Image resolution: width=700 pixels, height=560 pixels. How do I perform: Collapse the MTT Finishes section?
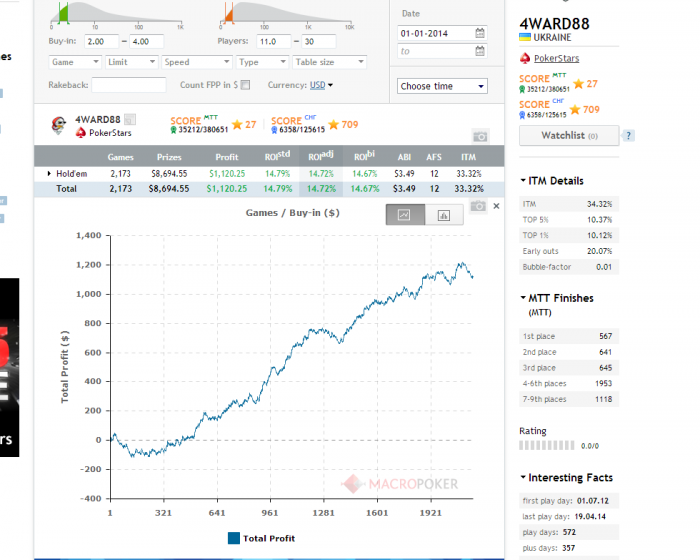pos(523,297)
